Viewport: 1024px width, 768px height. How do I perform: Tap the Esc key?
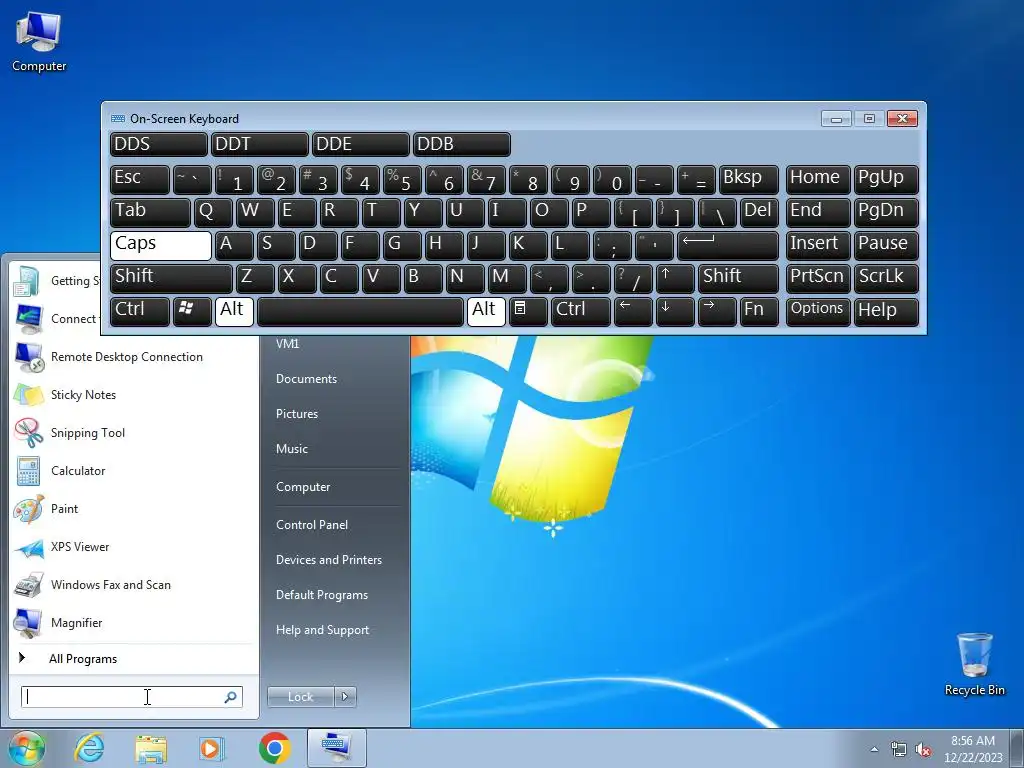(x=140, y=180)
